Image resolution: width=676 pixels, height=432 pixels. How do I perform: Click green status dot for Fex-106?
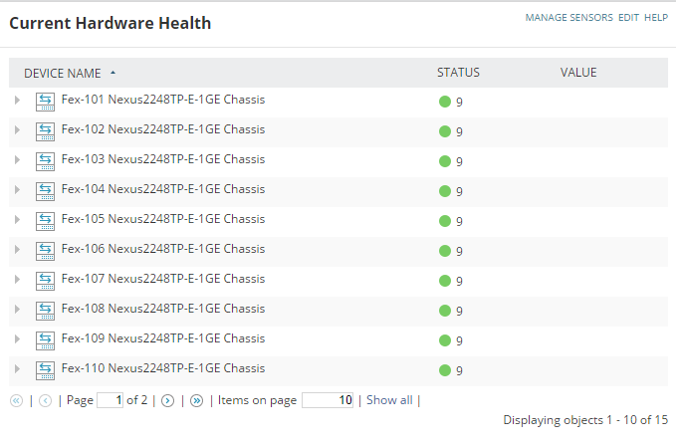[x=445, y=251]
